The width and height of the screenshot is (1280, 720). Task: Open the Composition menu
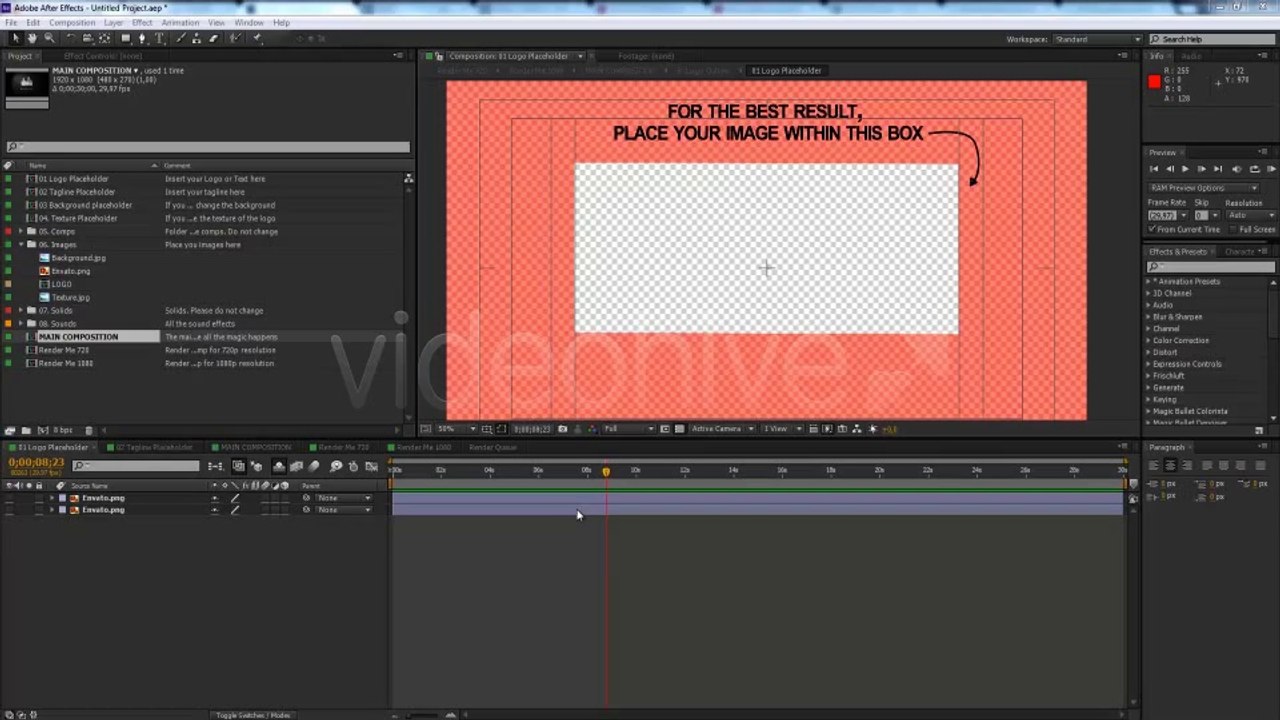pos(72,22)
